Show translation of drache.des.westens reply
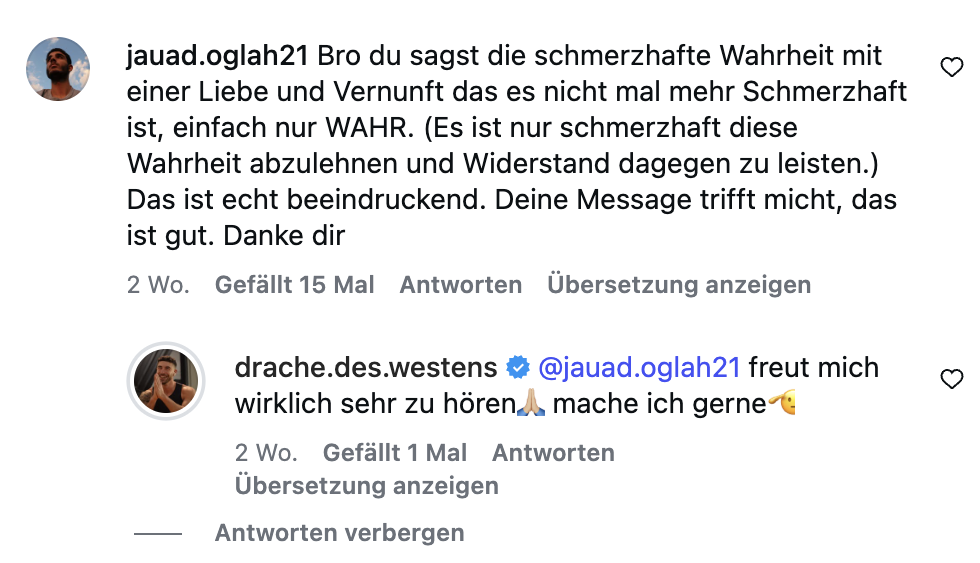 click(366, 486)
